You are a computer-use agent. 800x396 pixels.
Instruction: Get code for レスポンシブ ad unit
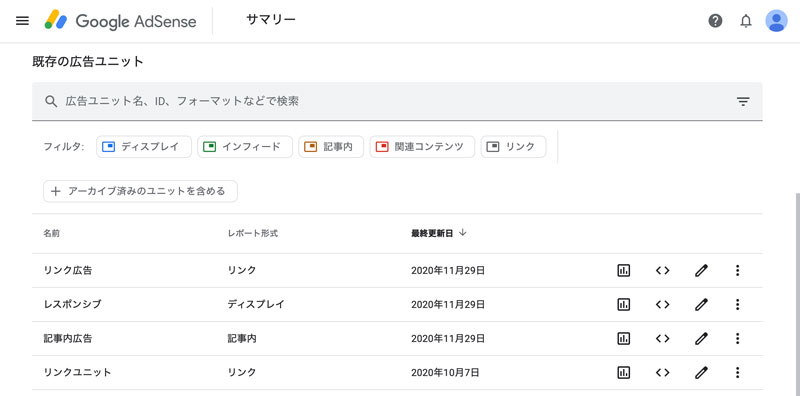(x=662, y=305)
